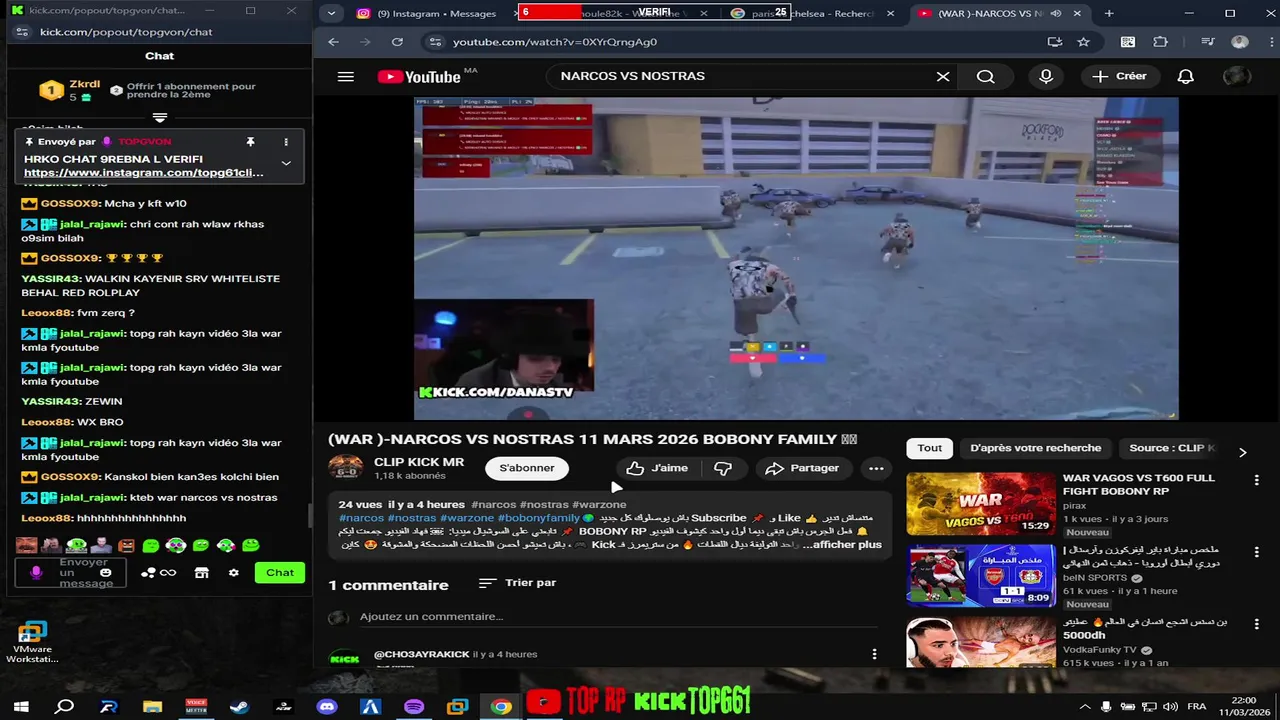Click the Créer button on YouTube
The image size is (1280, 720).
(1120, 76)
